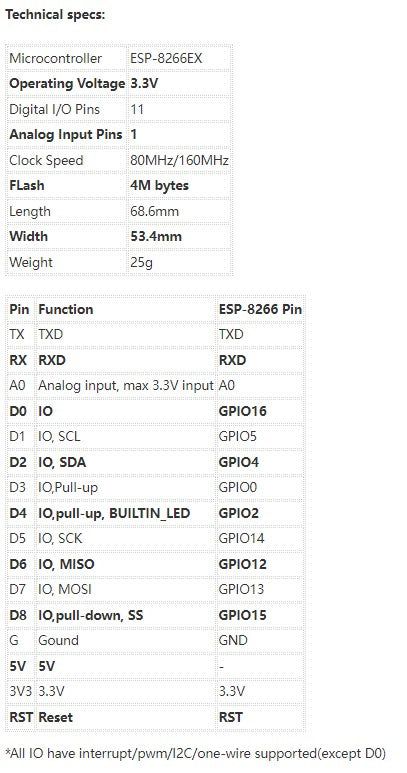Click the 53.4mm width value
Image resolution: width=407 pixels, height=773 pixels.
point(156,236)
